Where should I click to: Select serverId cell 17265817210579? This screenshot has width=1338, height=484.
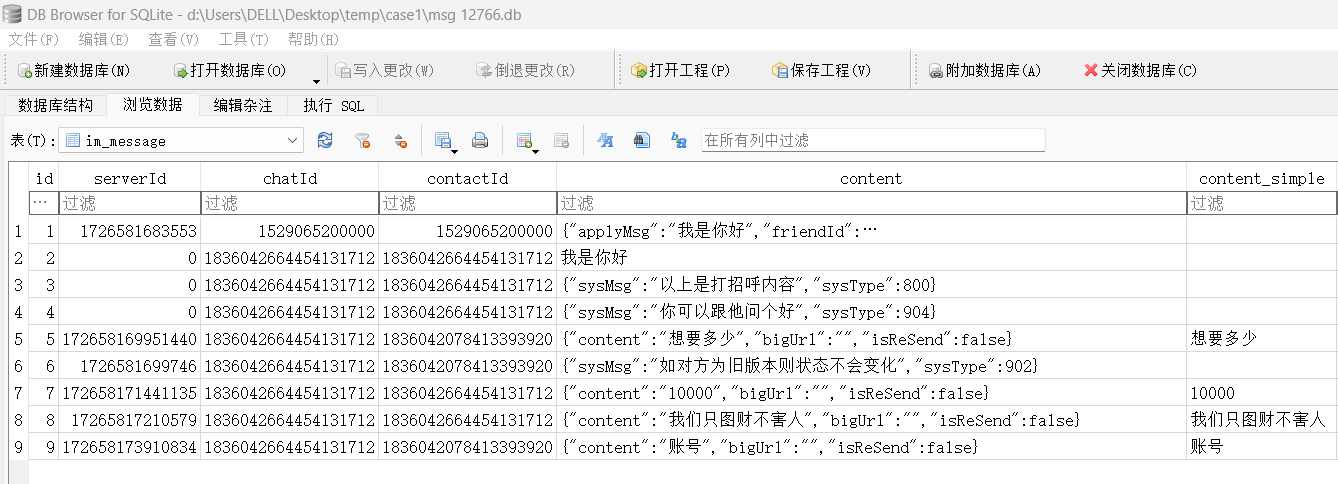click(x=130, y=420)
